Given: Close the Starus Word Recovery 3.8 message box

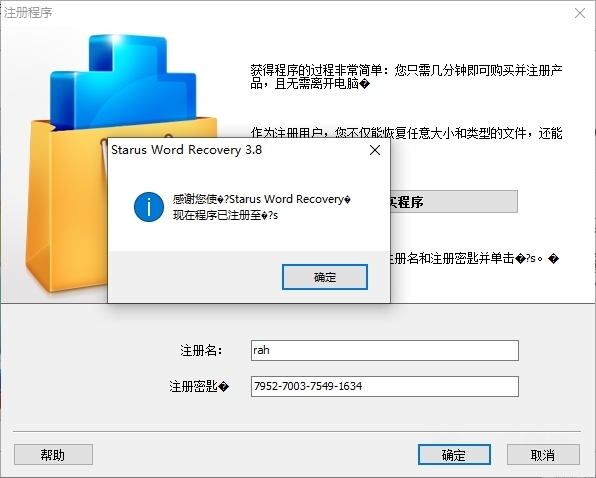Looking at the screenshot, I should click(x=375, y=150).
